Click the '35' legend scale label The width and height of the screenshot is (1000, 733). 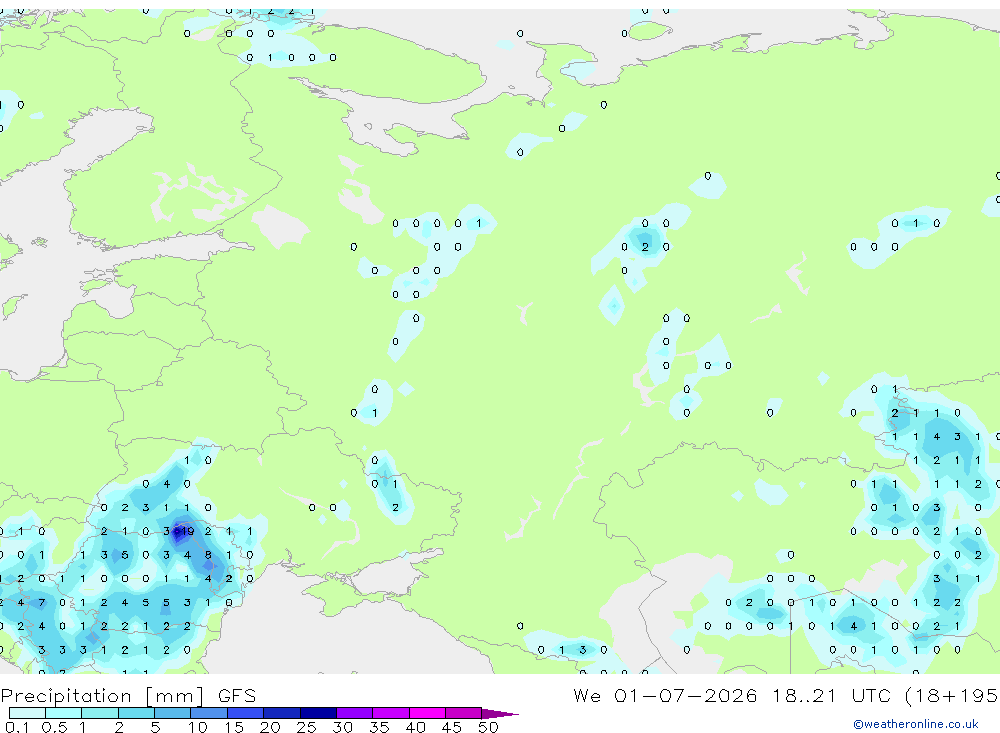(x=379, y=727)
